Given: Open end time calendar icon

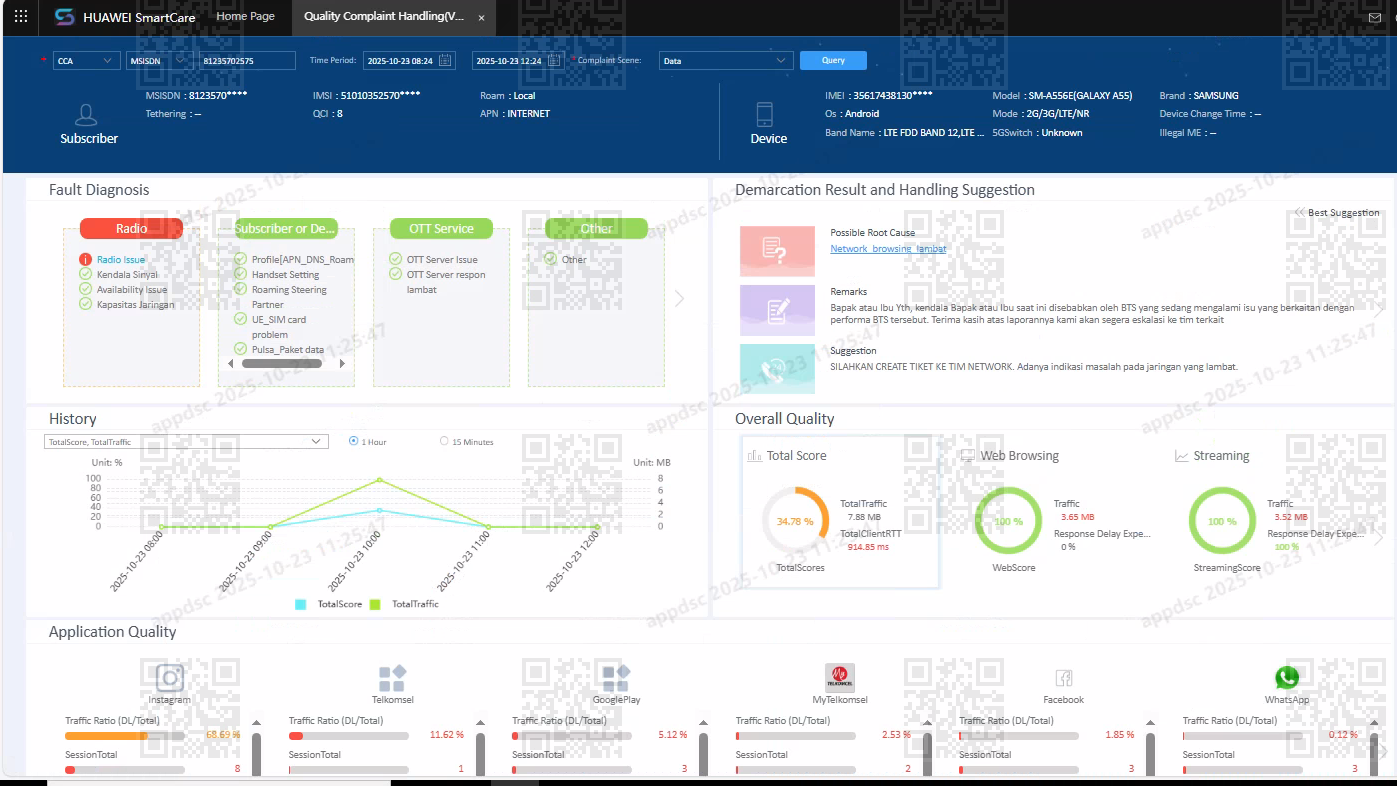Looking at the screenshot, I should 554,60.
